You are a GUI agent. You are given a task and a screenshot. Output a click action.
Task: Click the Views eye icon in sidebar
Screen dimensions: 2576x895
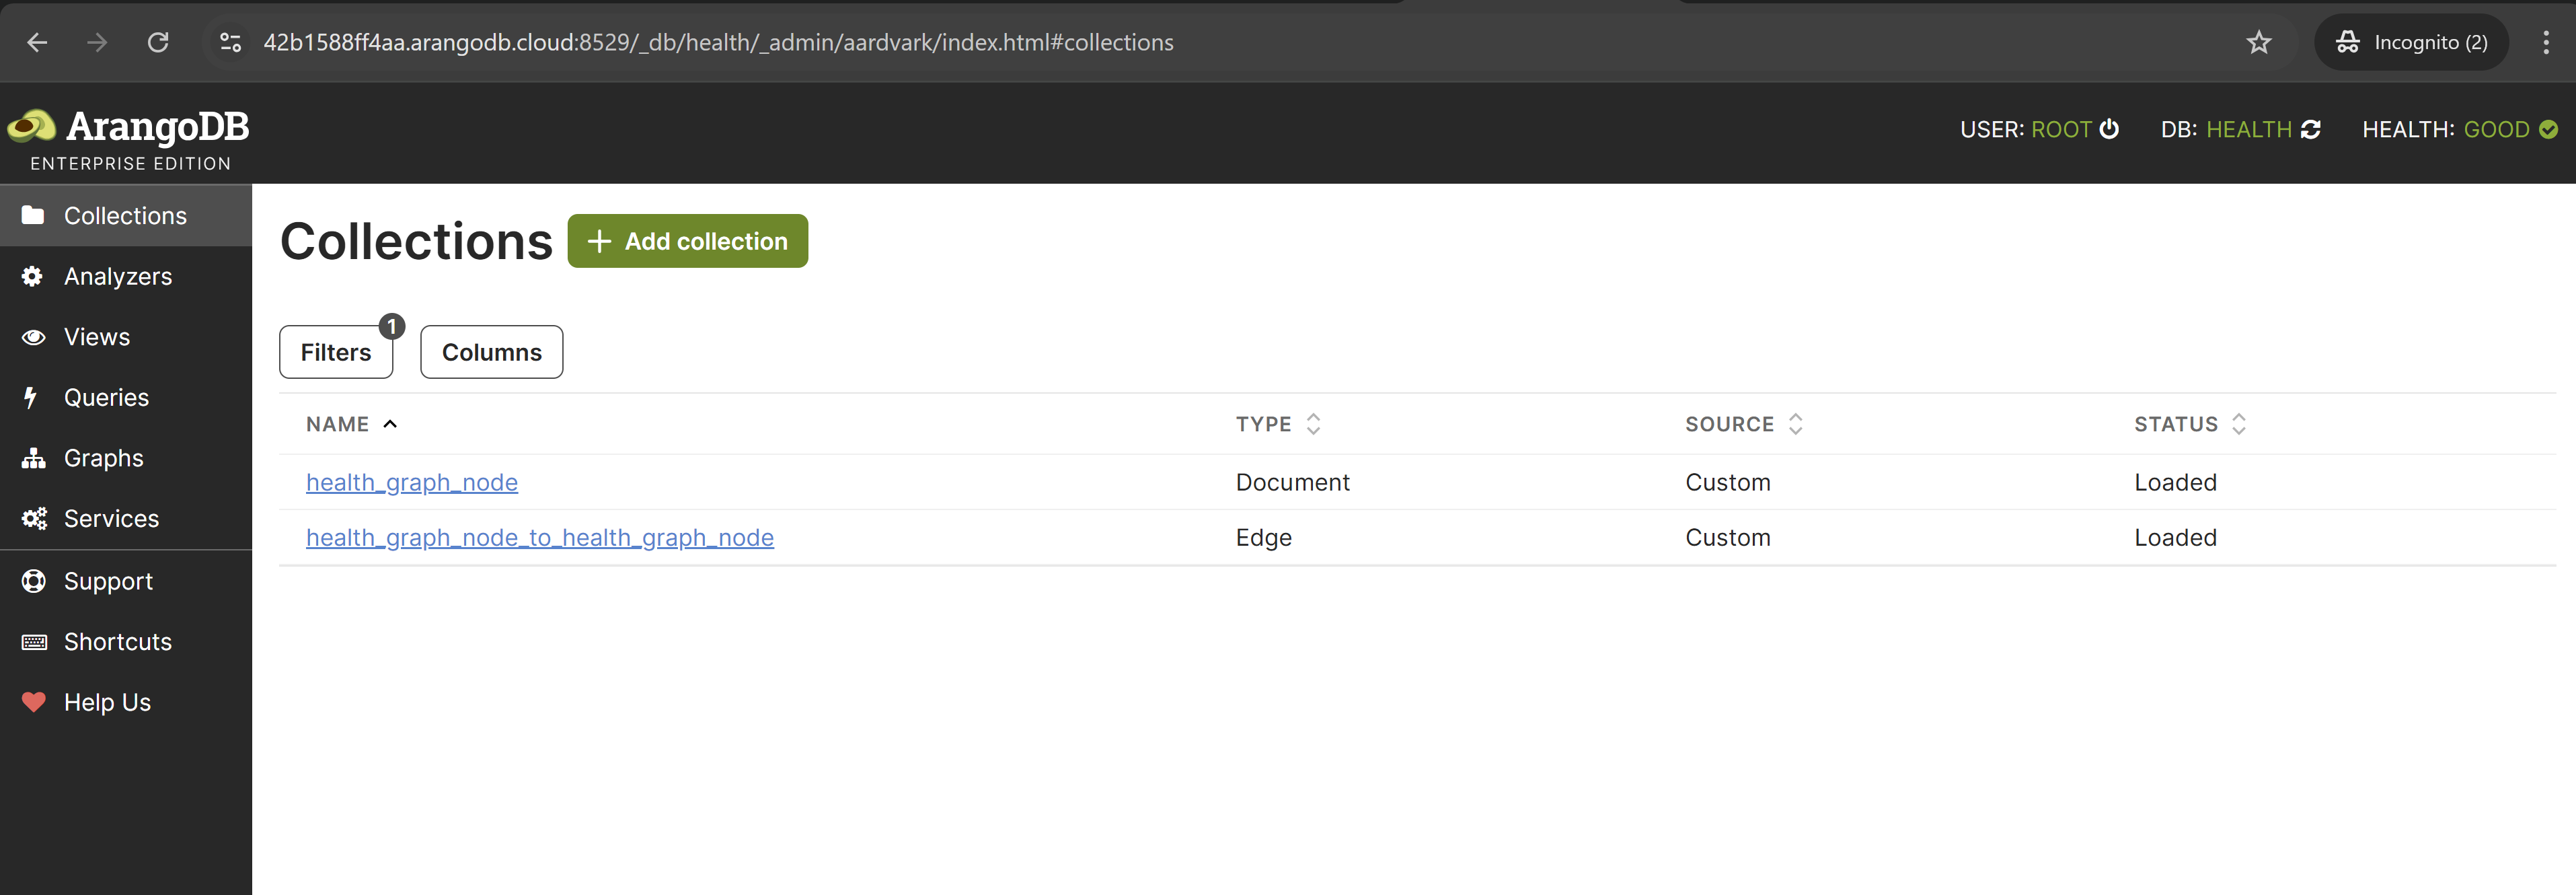[33, 337]
